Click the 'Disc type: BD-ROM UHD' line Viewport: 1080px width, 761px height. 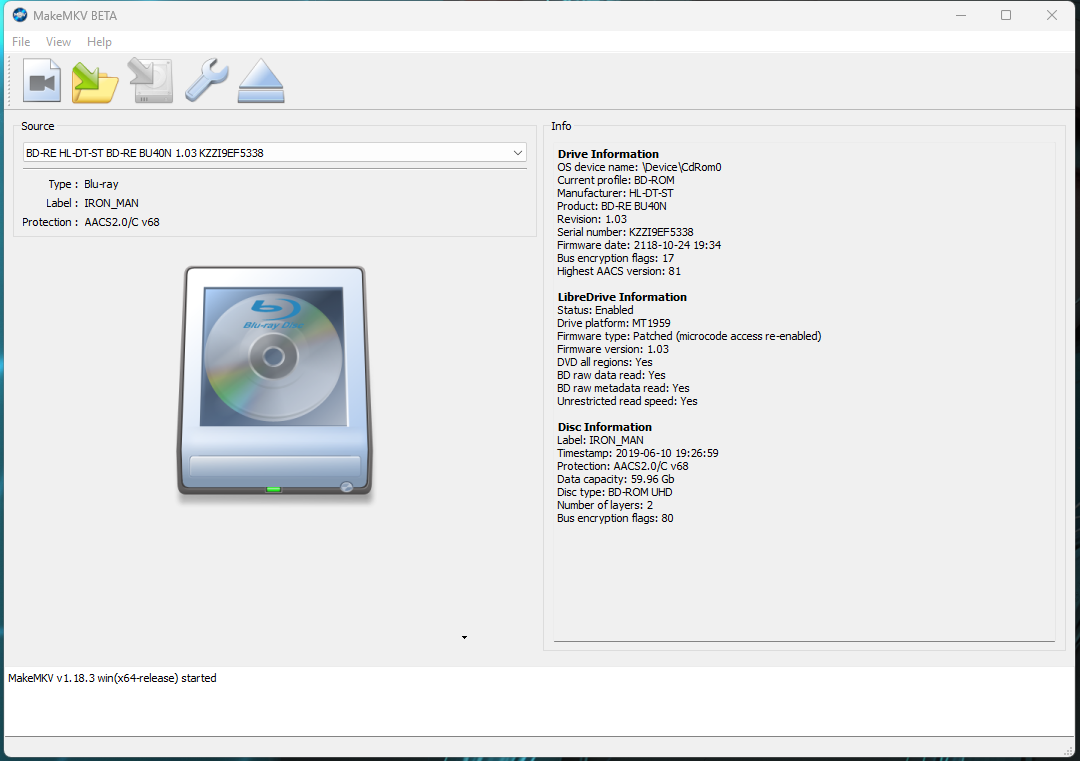(615, 493)
